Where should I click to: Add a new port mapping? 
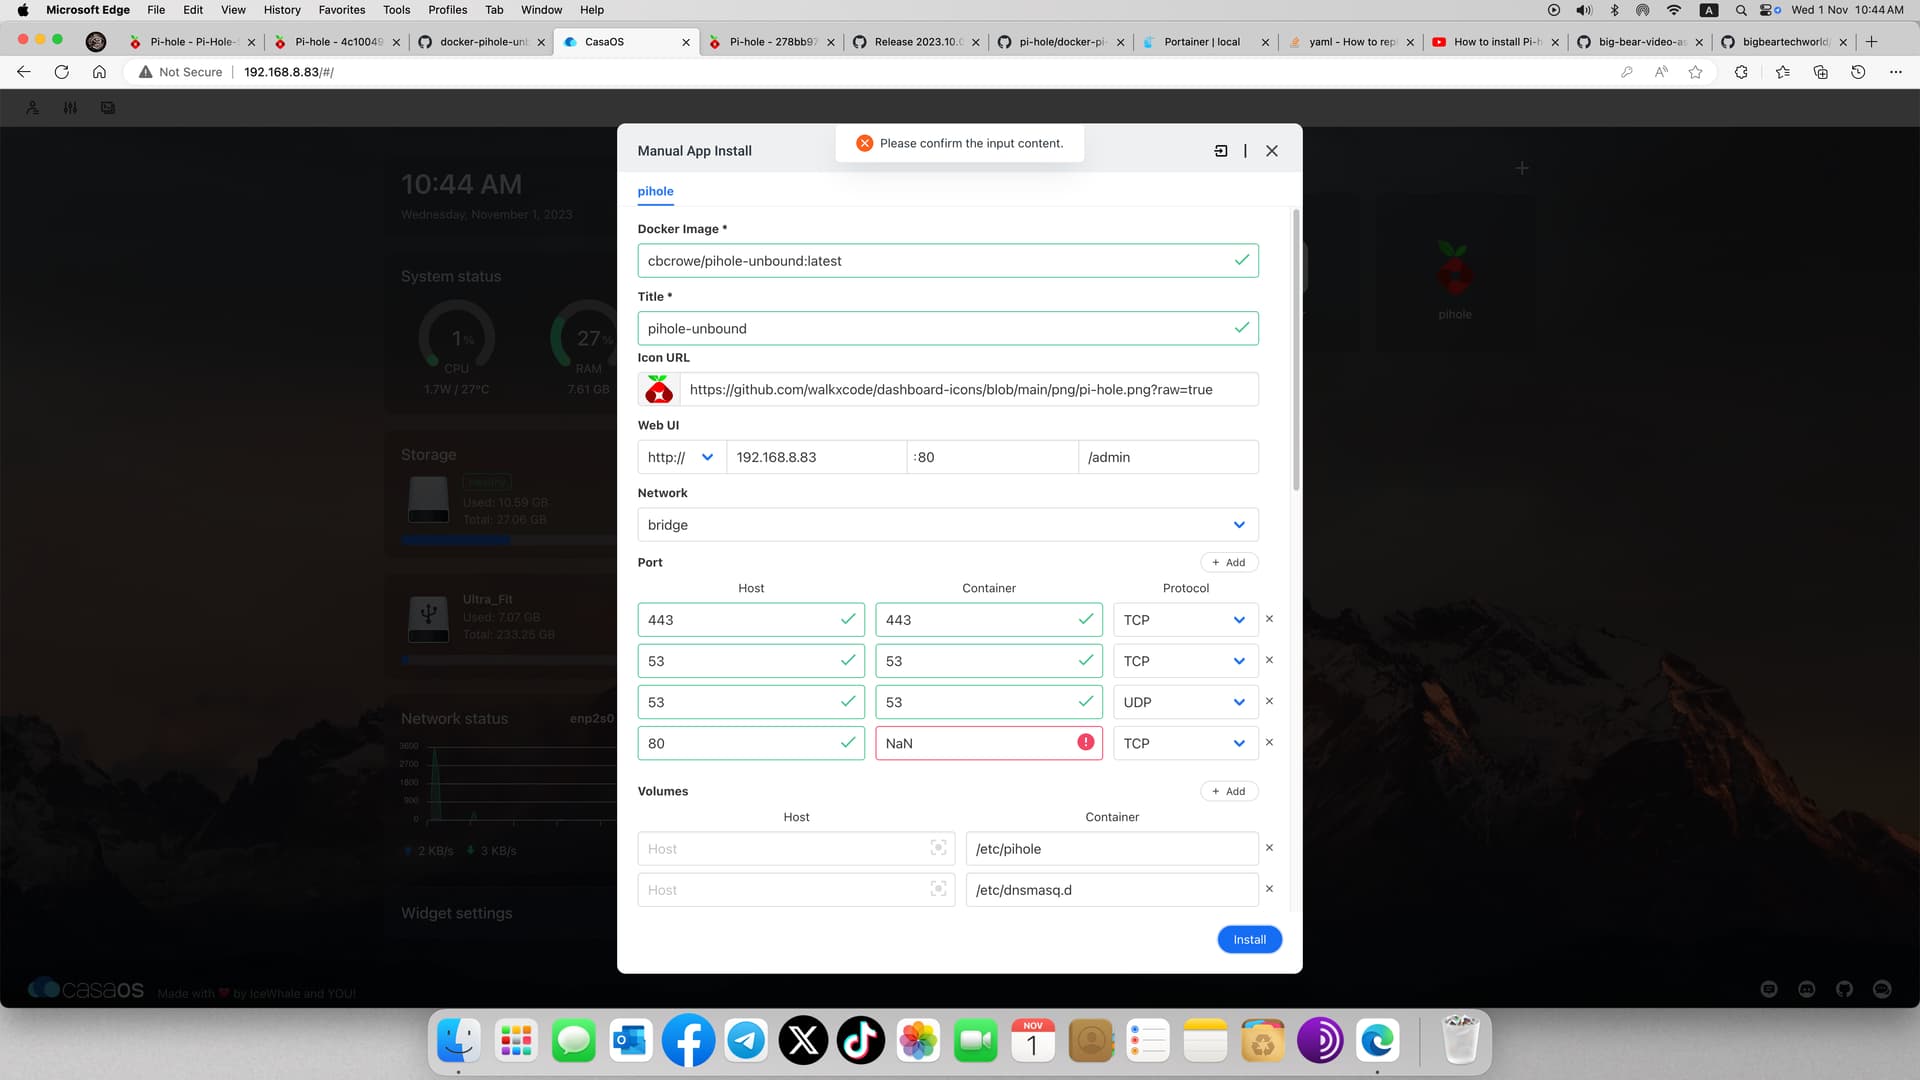click(x=1229, y=562)
